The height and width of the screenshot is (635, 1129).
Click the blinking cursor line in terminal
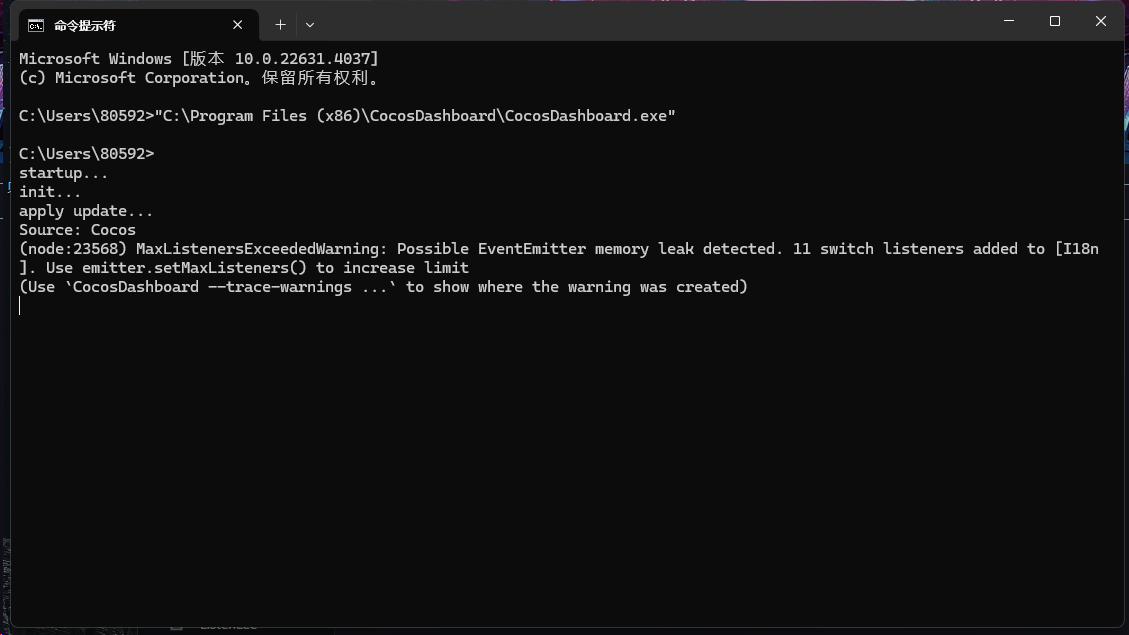(20, 306)
